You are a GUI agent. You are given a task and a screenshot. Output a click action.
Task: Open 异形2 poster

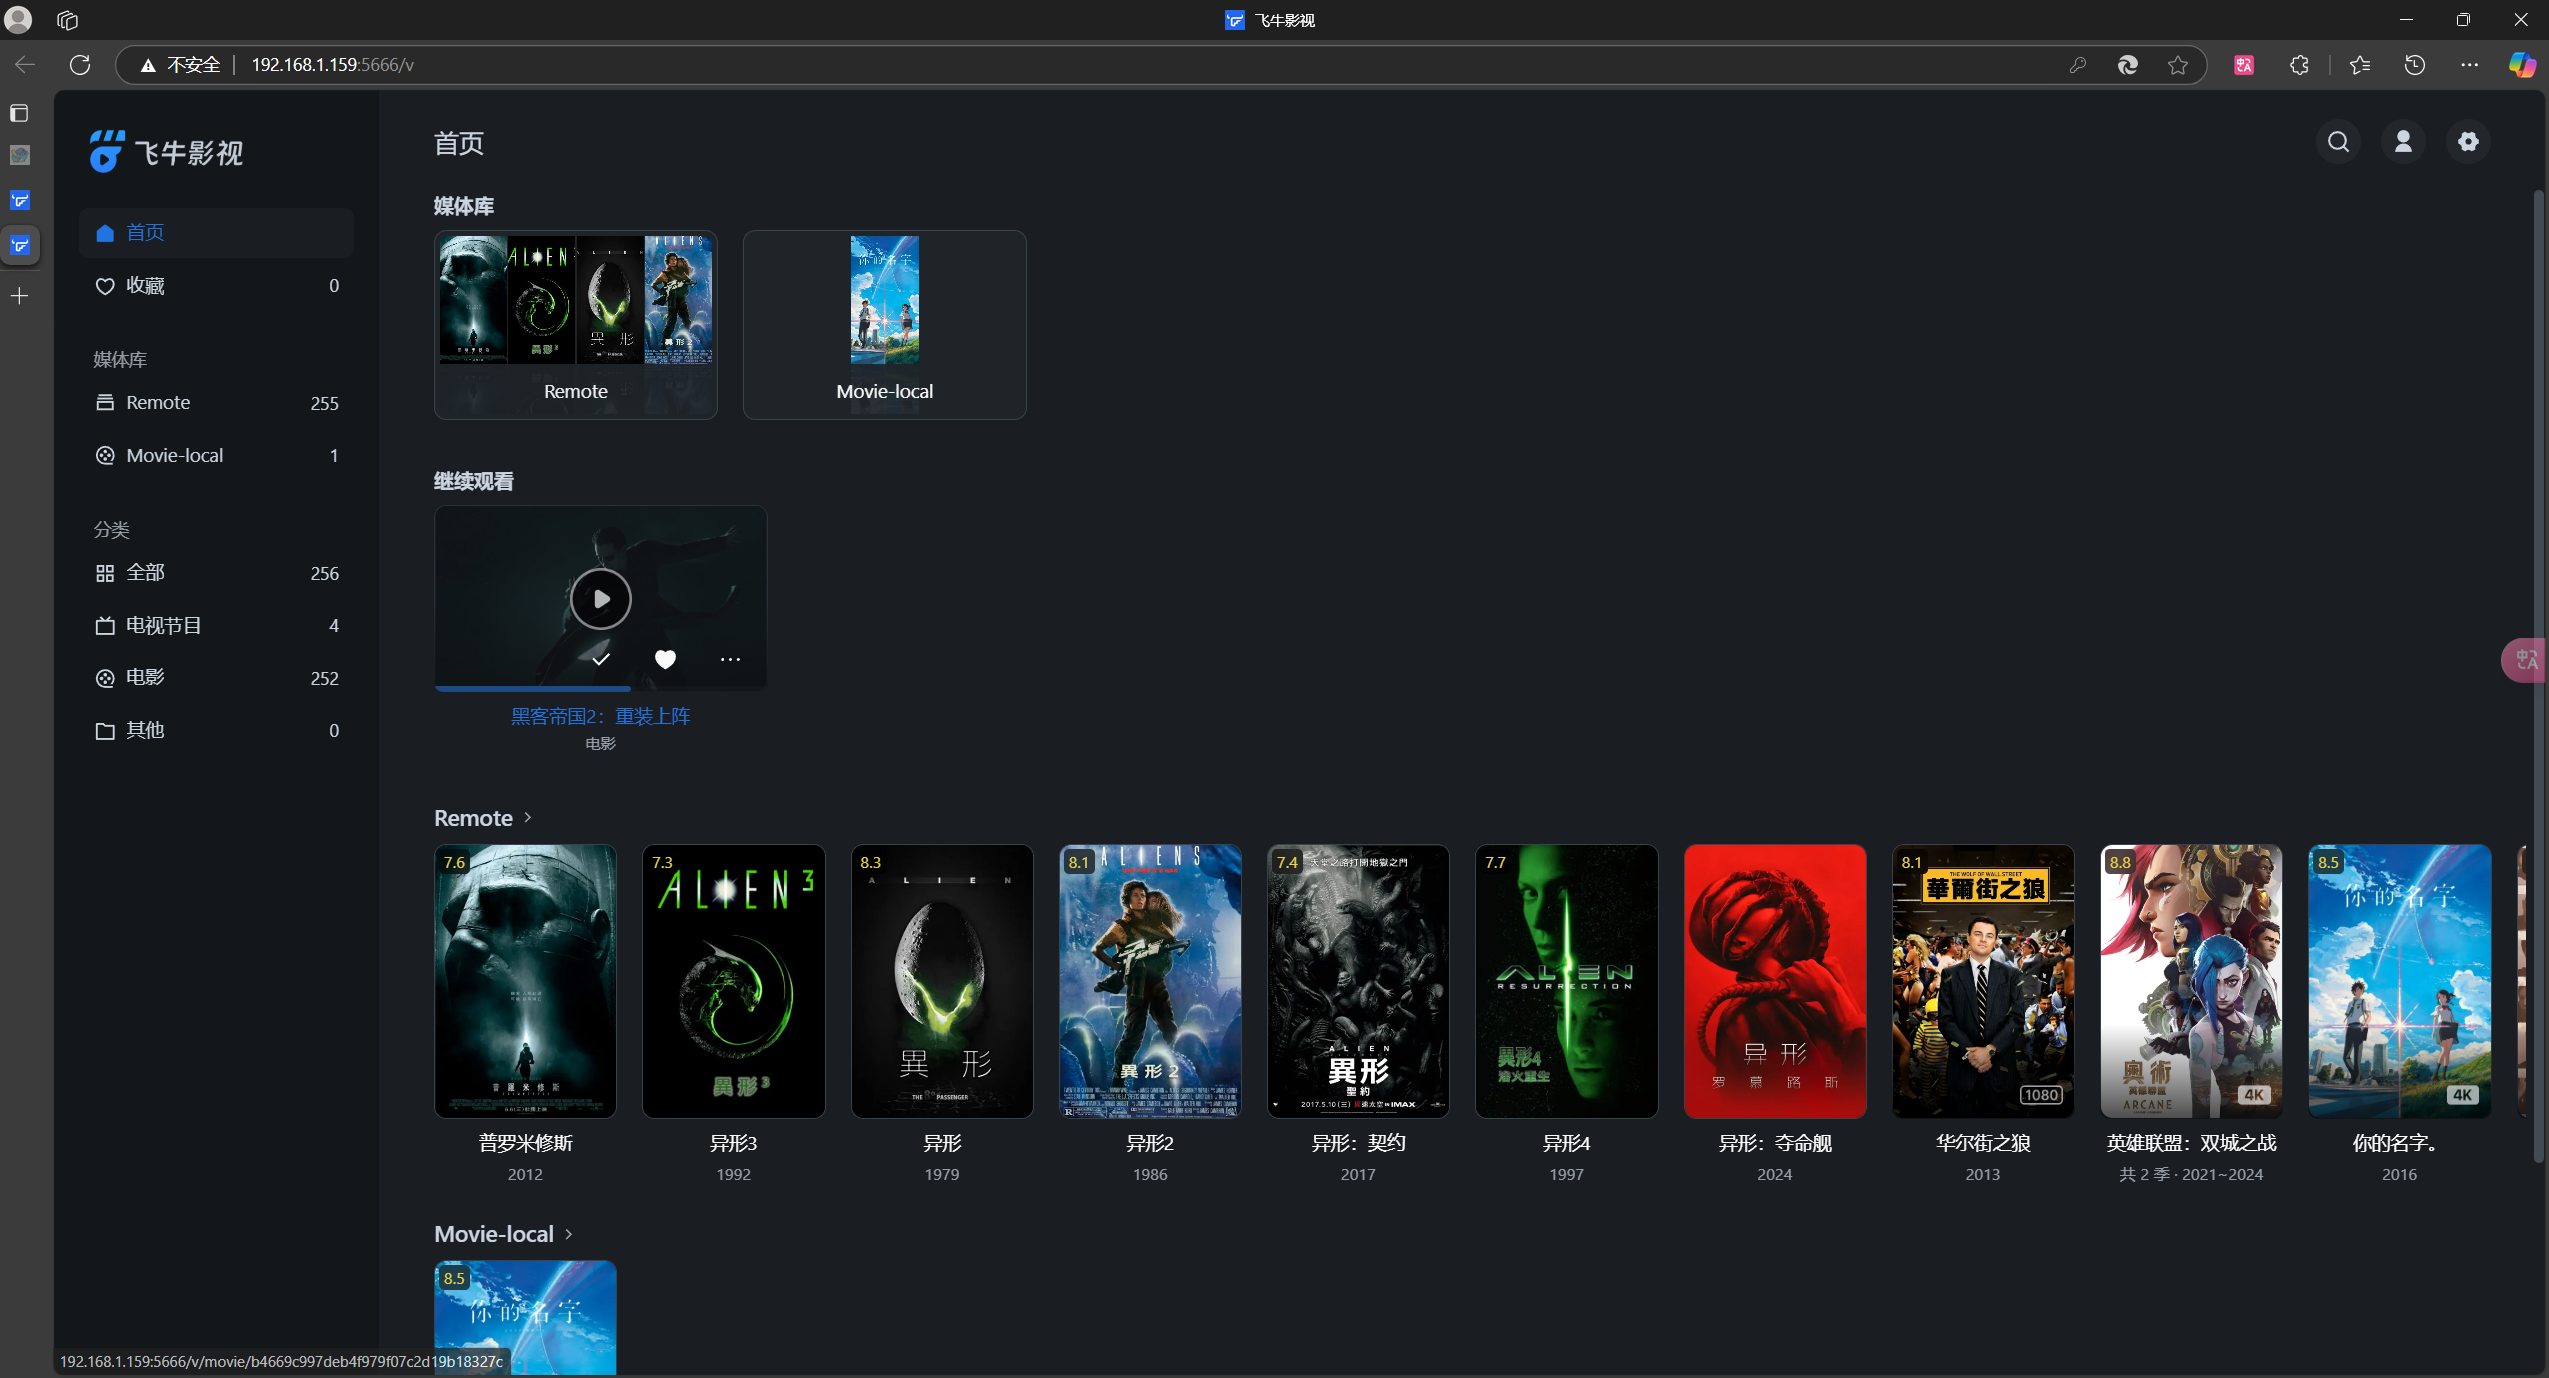[x=1150, y=981]
